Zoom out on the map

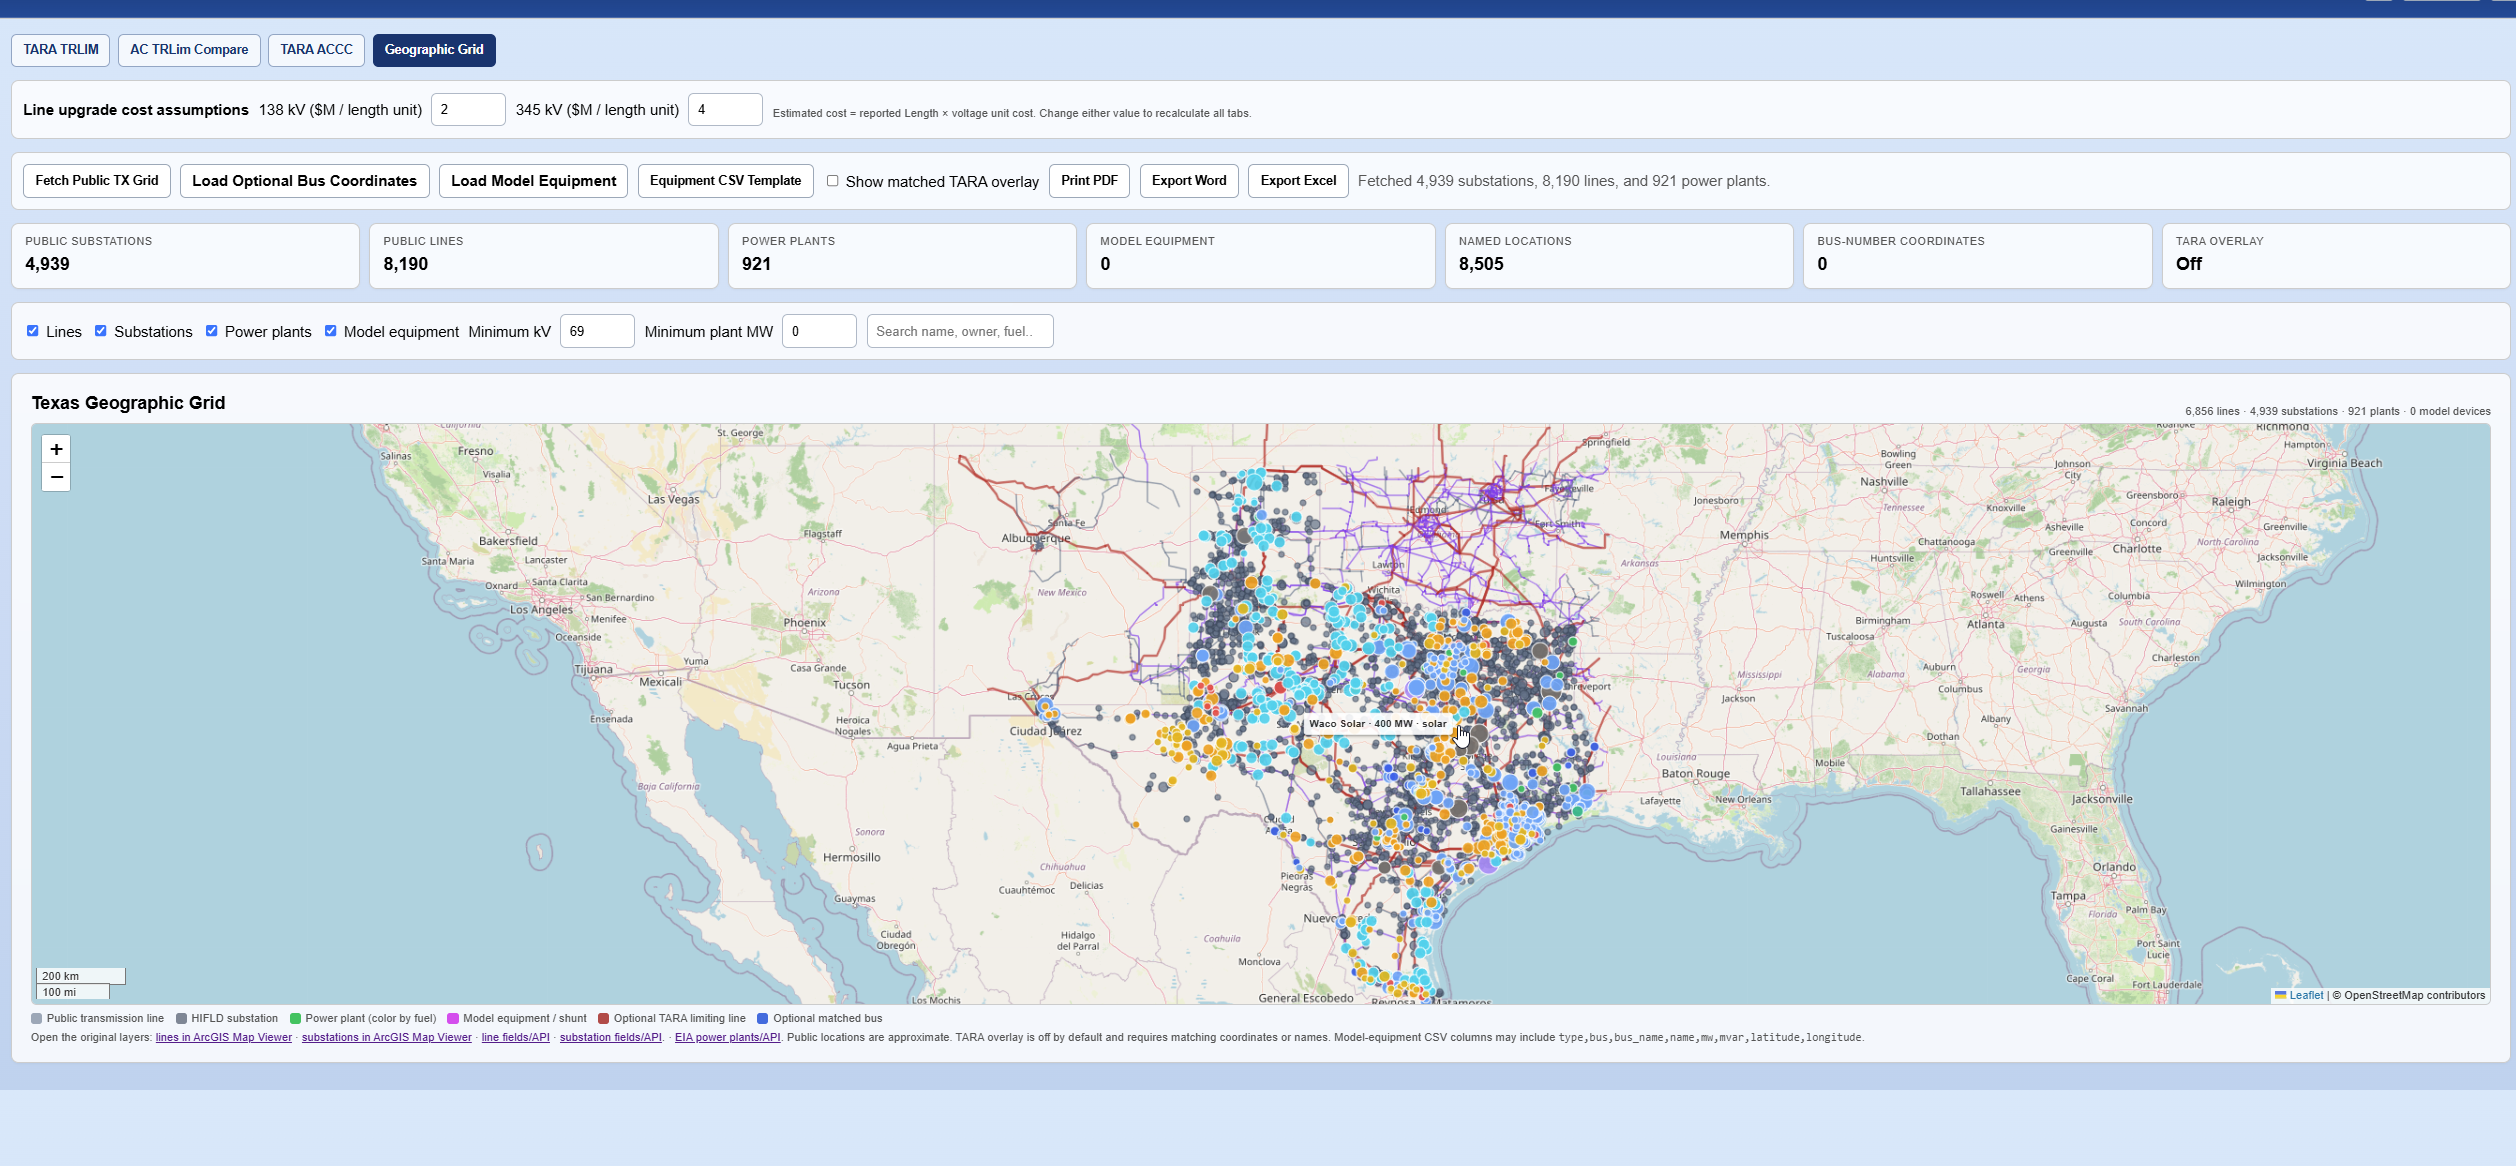56,477
